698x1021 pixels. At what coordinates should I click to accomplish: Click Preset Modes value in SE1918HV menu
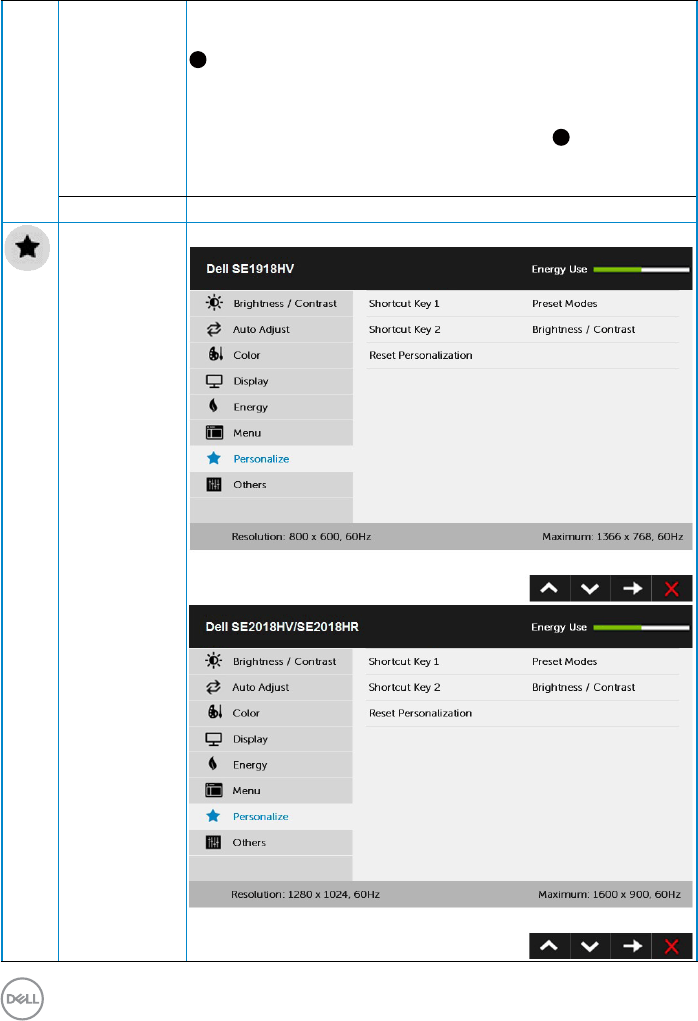click(565, 303)
